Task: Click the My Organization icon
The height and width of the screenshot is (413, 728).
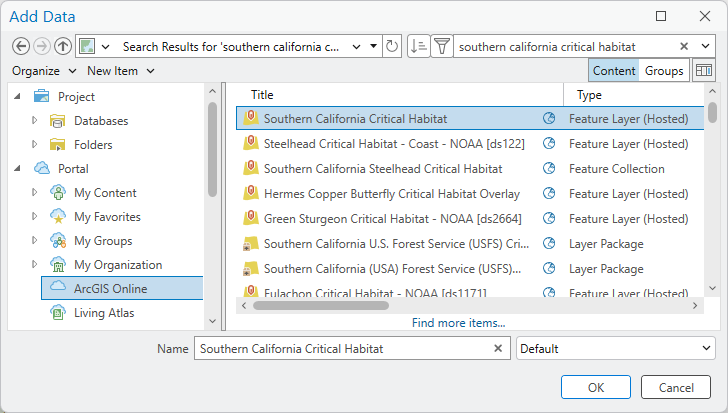Action: [x=58, y=265]
